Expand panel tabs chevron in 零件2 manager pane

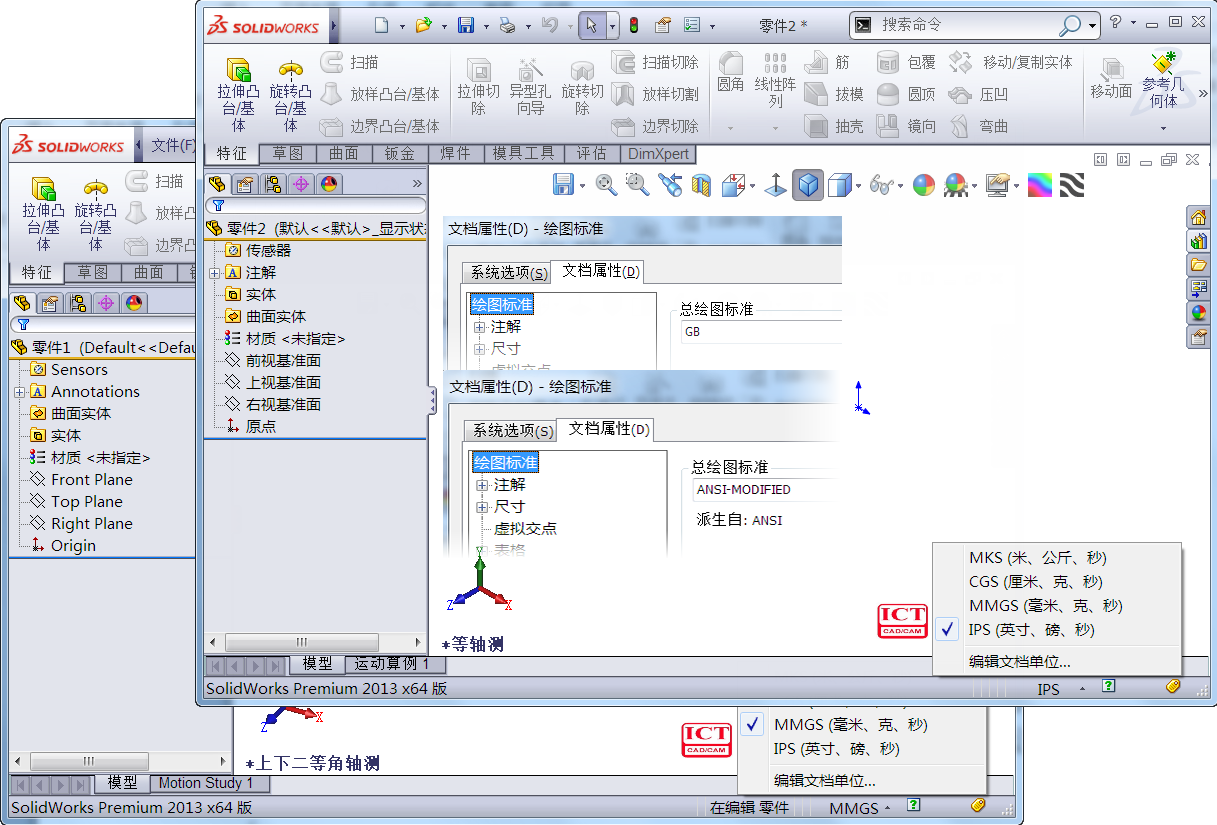(417, 184)
